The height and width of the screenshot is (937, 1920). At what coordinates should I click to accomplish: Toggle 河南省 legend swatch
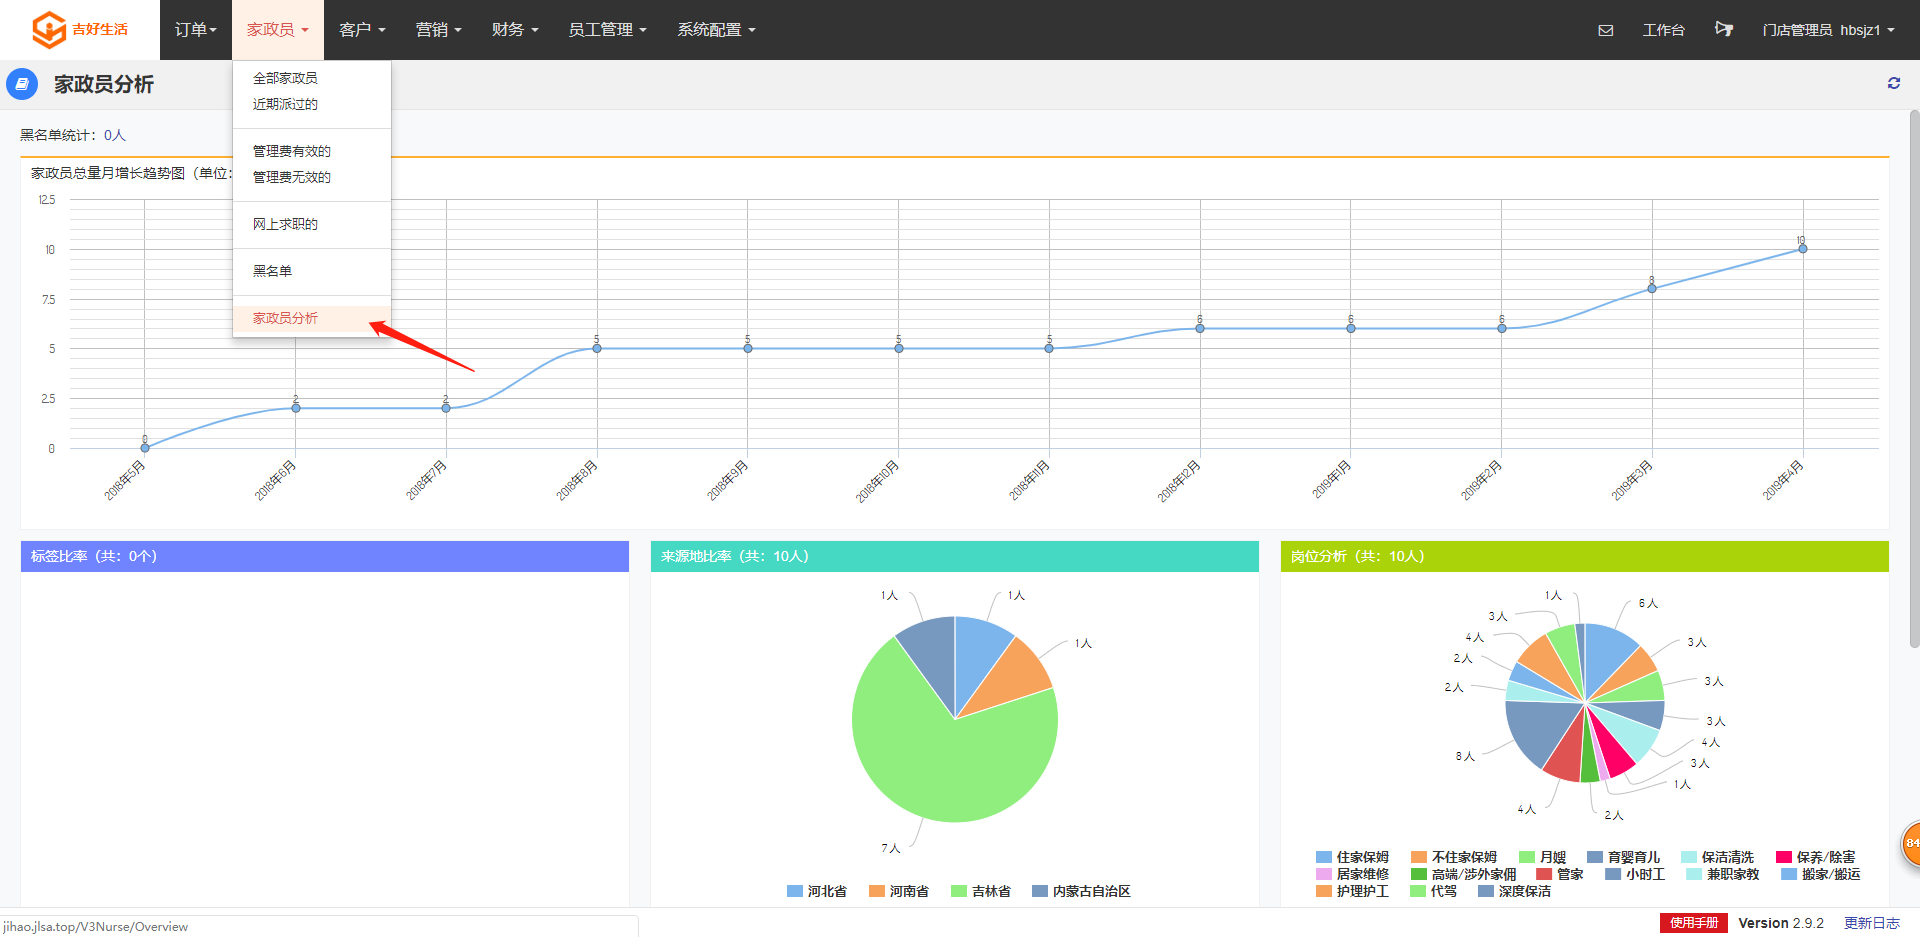coord(877,891)
